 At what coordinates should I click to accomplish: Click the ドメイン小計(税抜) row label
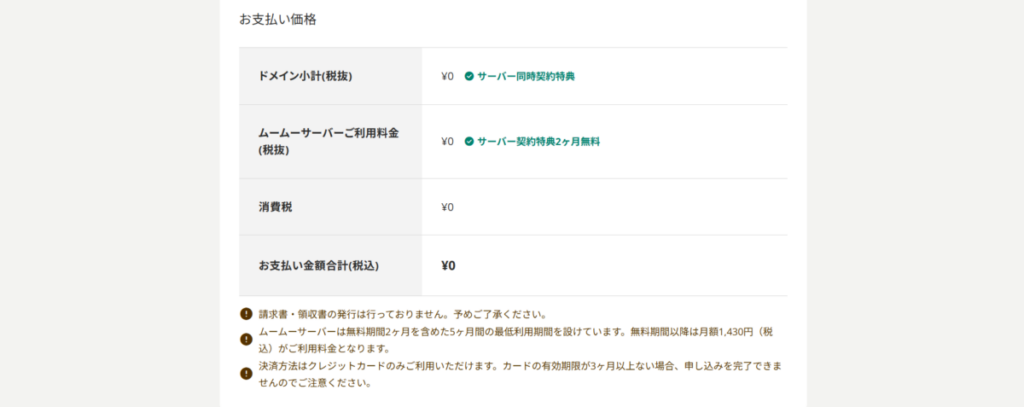pyautogui.click(x=305, y=76)
